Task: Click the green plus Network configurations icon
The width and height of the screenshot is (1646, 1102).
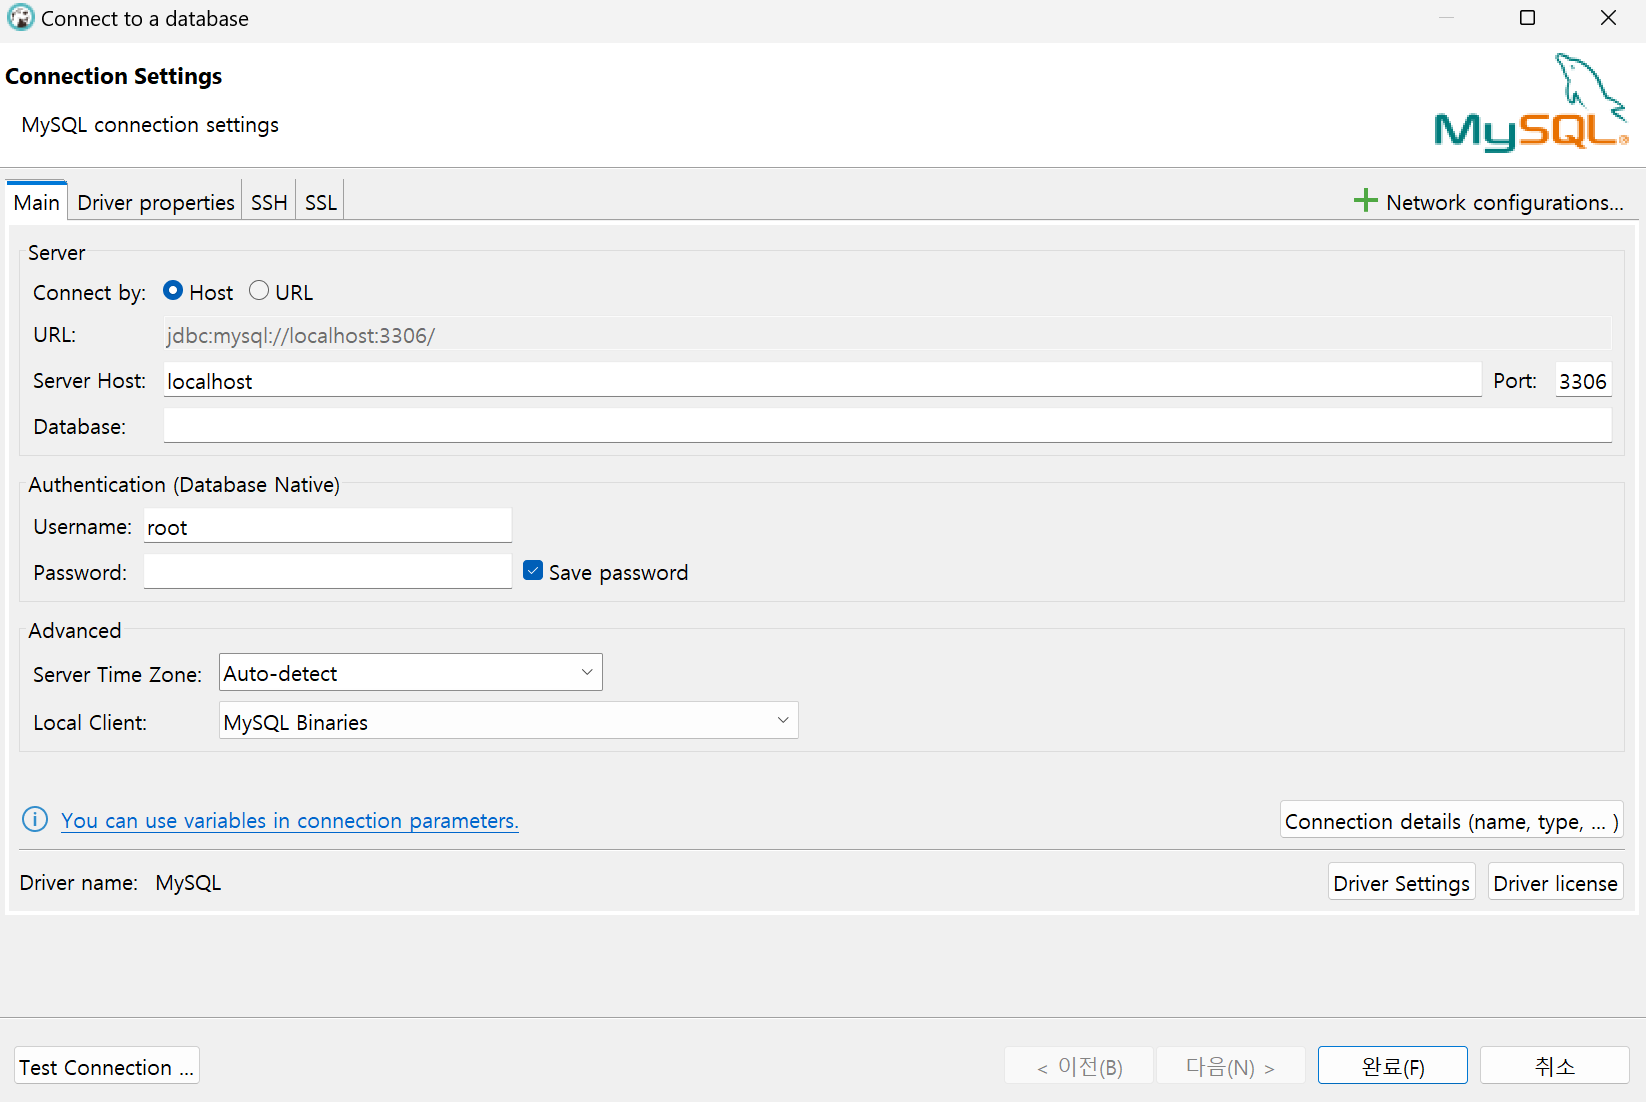Action: coord(1365,200)
